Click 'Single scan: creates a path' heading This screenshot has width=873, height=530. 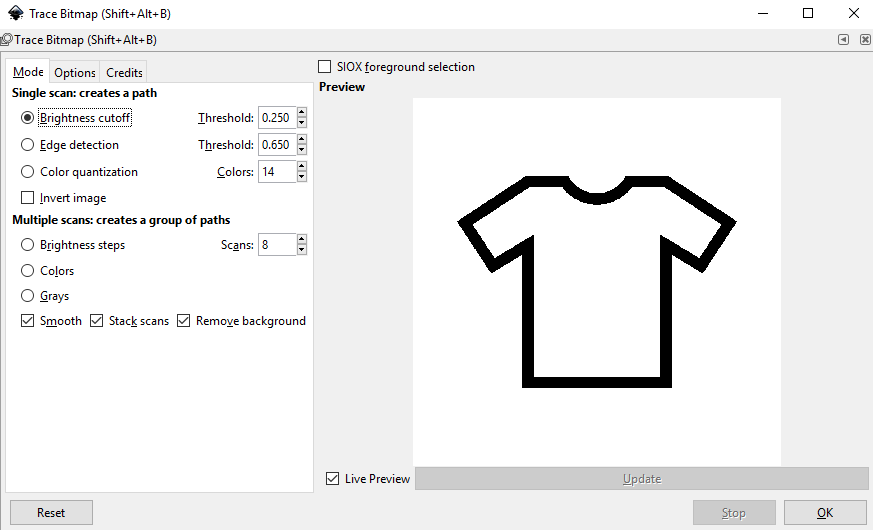coord(85,93)
